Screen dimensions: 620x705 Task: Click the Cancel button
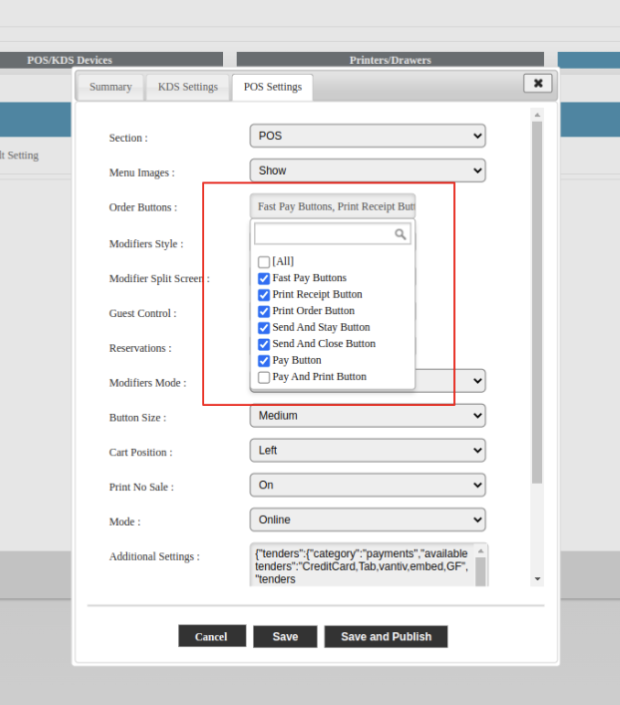(x=212, y=636)
